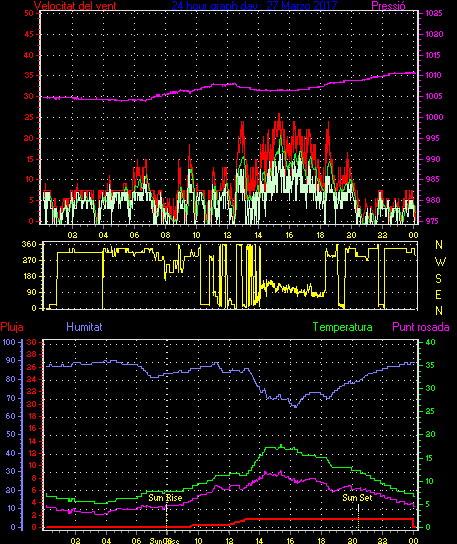The height and width of the screenshot is (544, 457).
Task: Click the 25 wind speed axis value
Action: tap(29, 117)
